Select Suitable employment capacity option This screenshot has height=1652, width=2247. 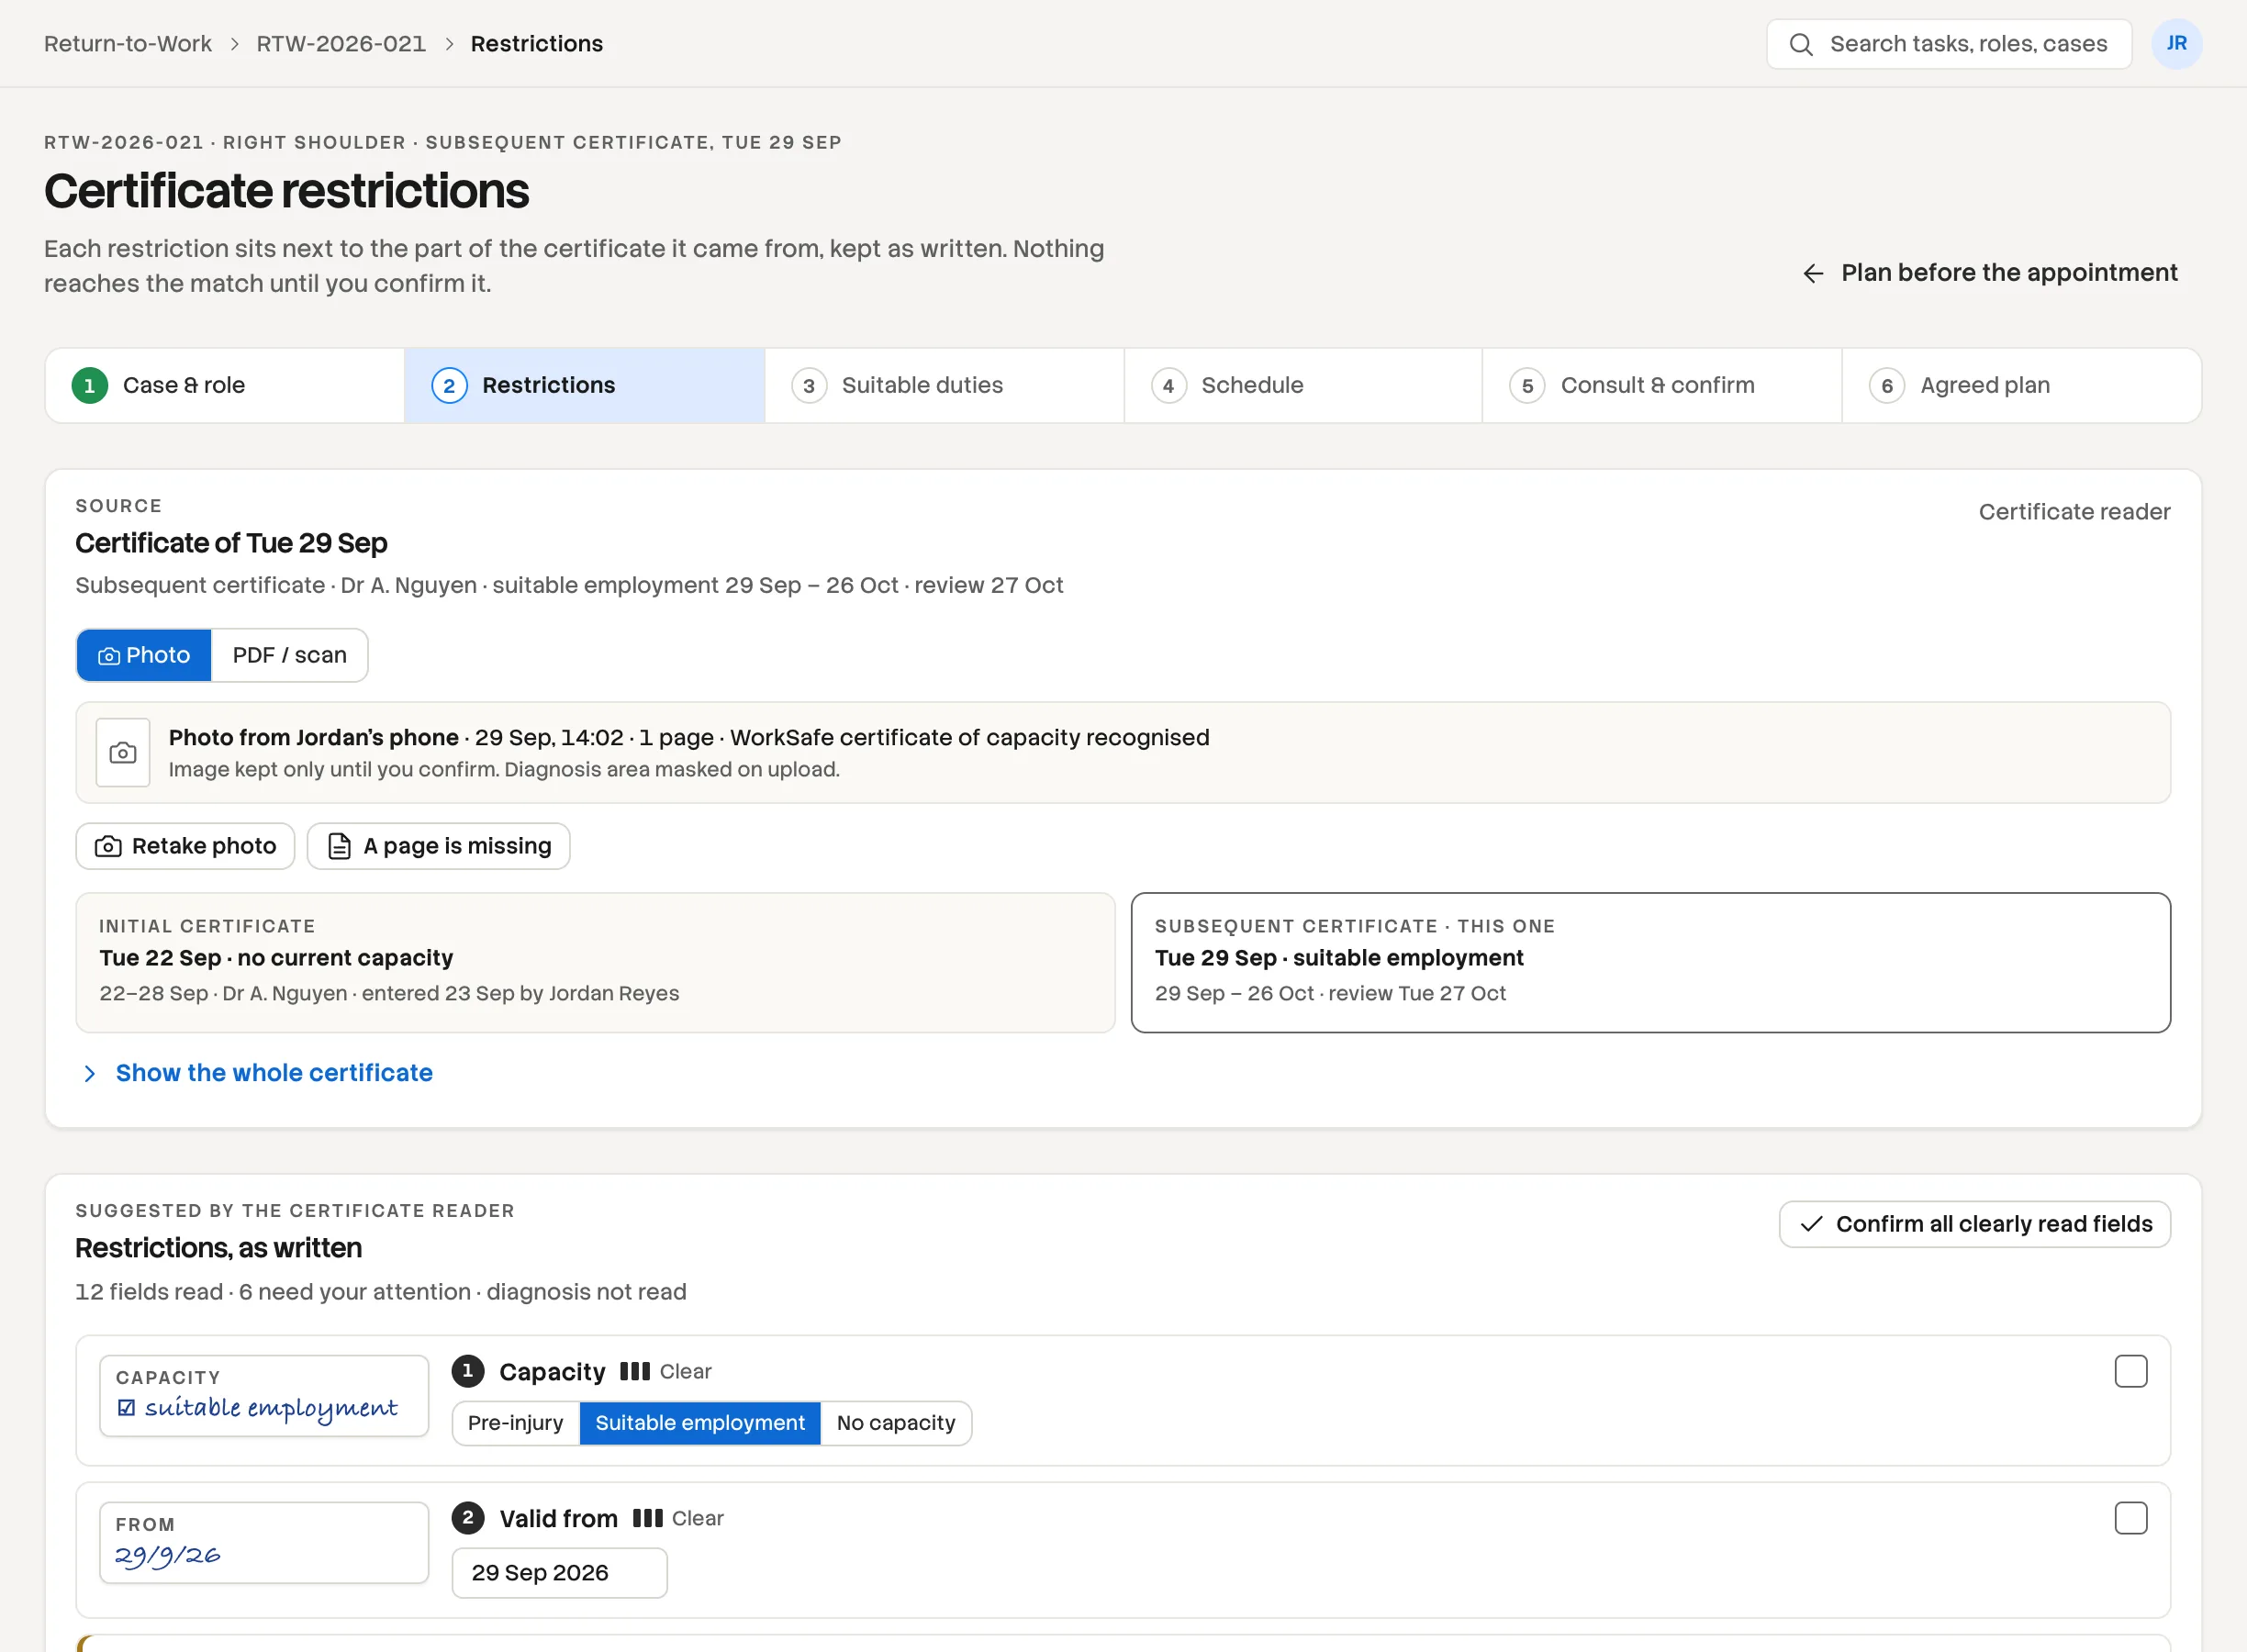click(x=700, y=1422)
